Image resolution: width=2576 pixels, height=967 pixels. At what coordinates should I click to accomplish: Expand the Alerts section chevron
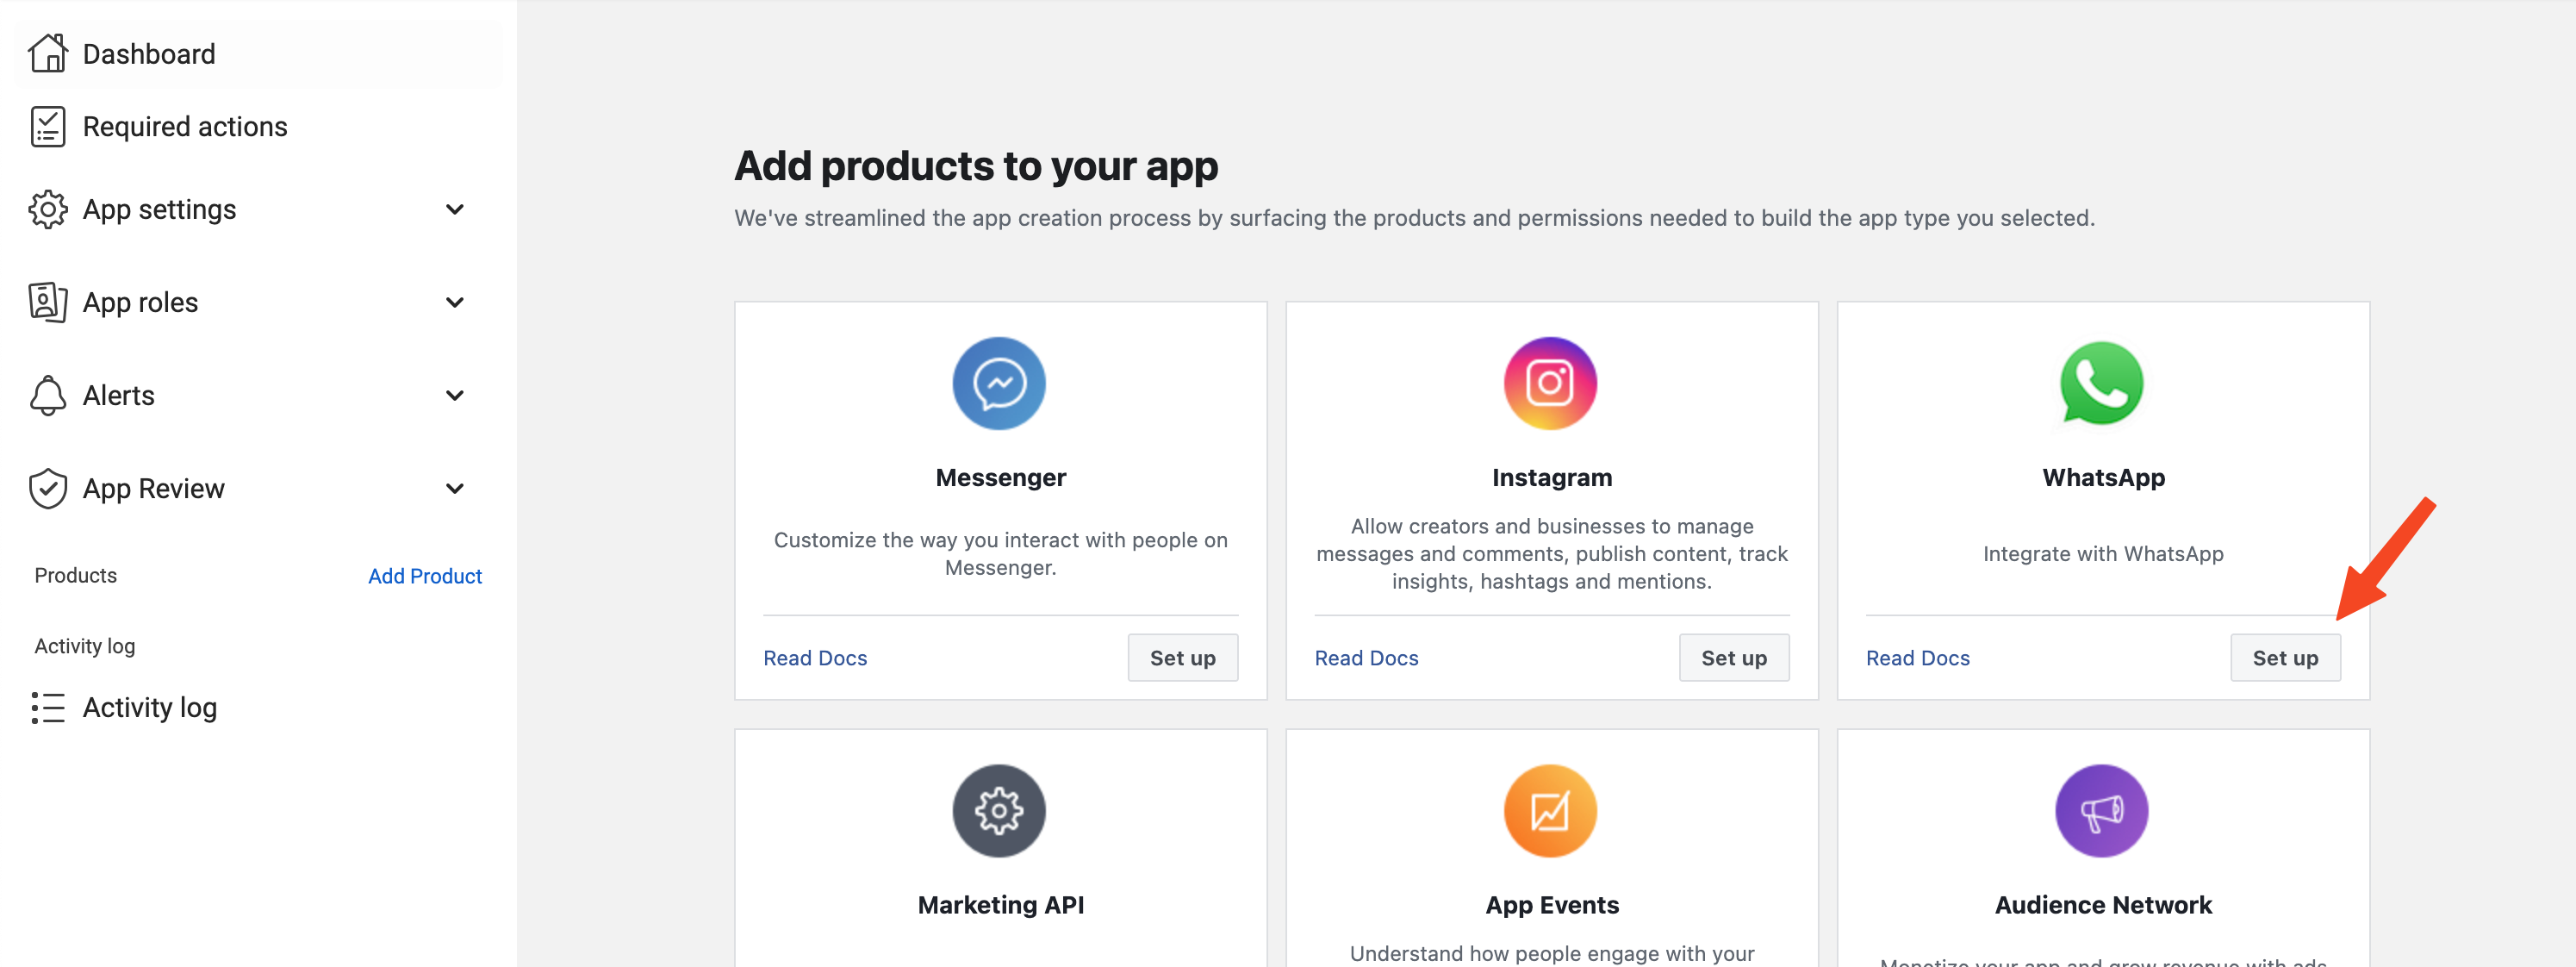455,395
